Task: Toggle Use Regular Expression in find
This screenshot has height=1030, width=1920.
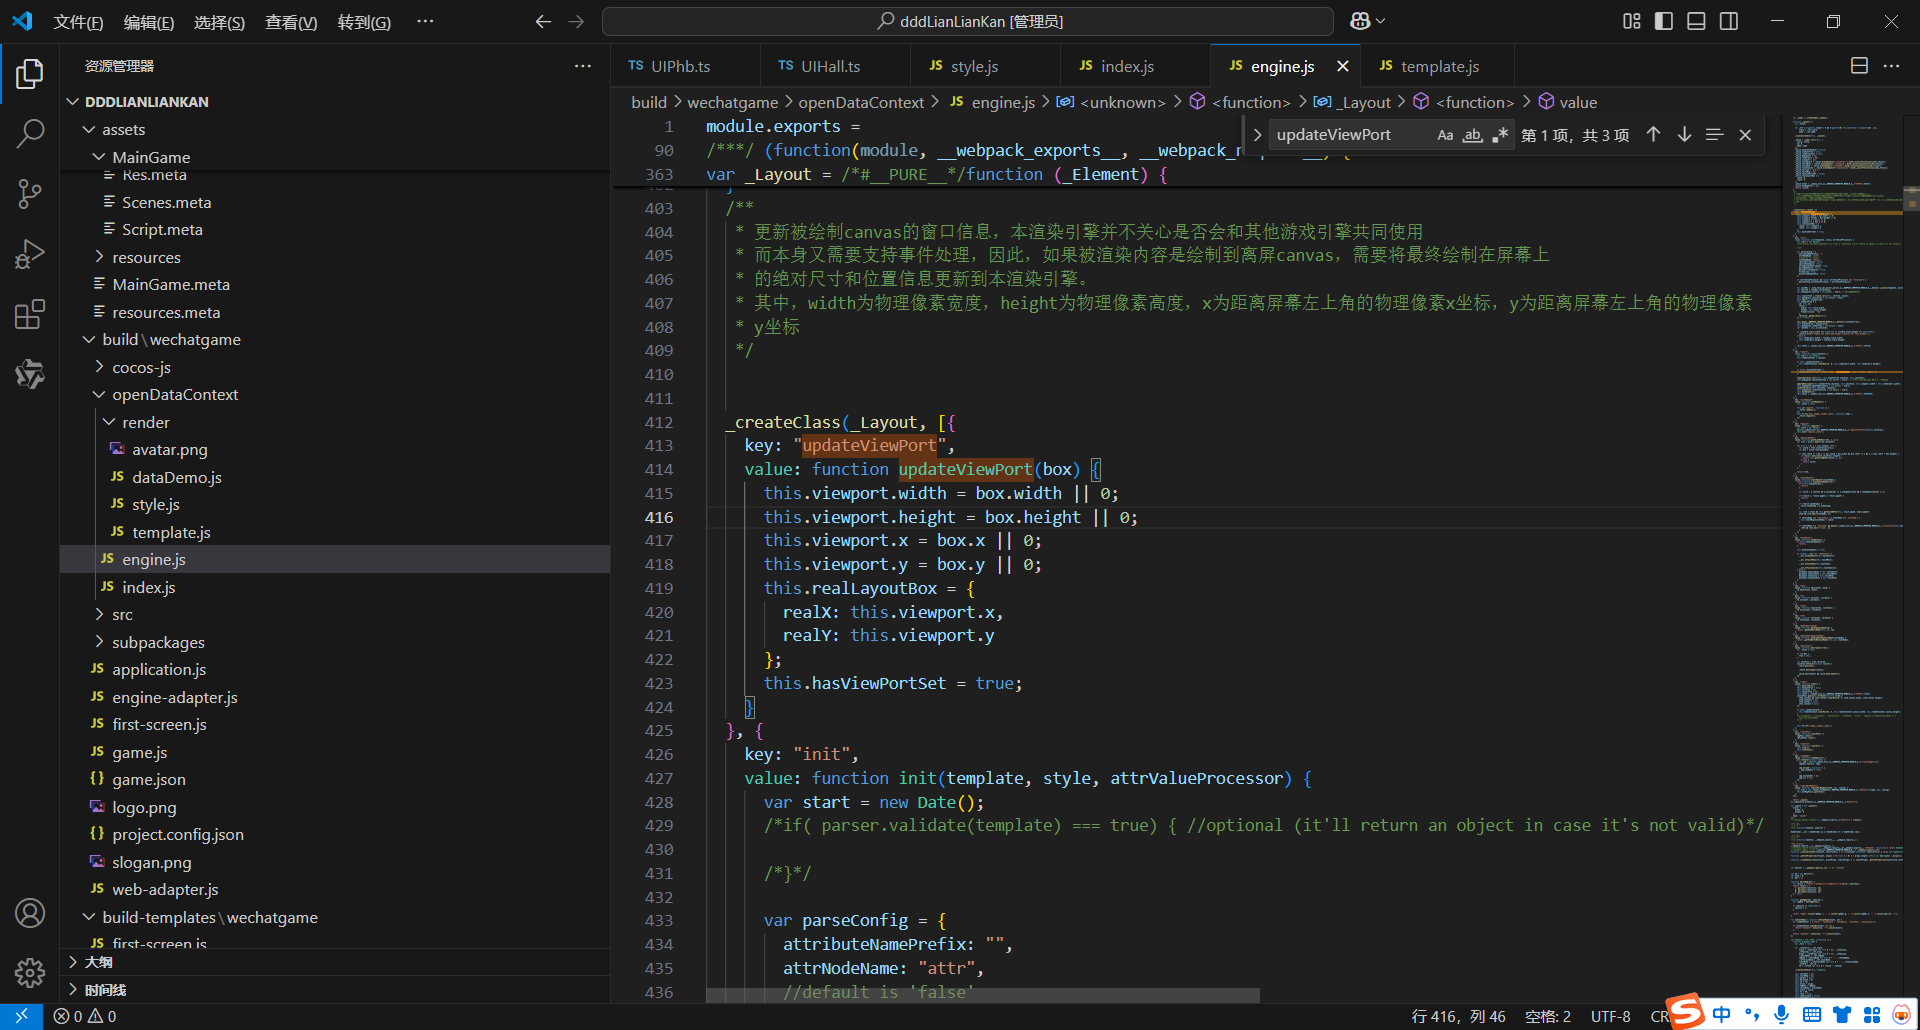Action: 1499,135
